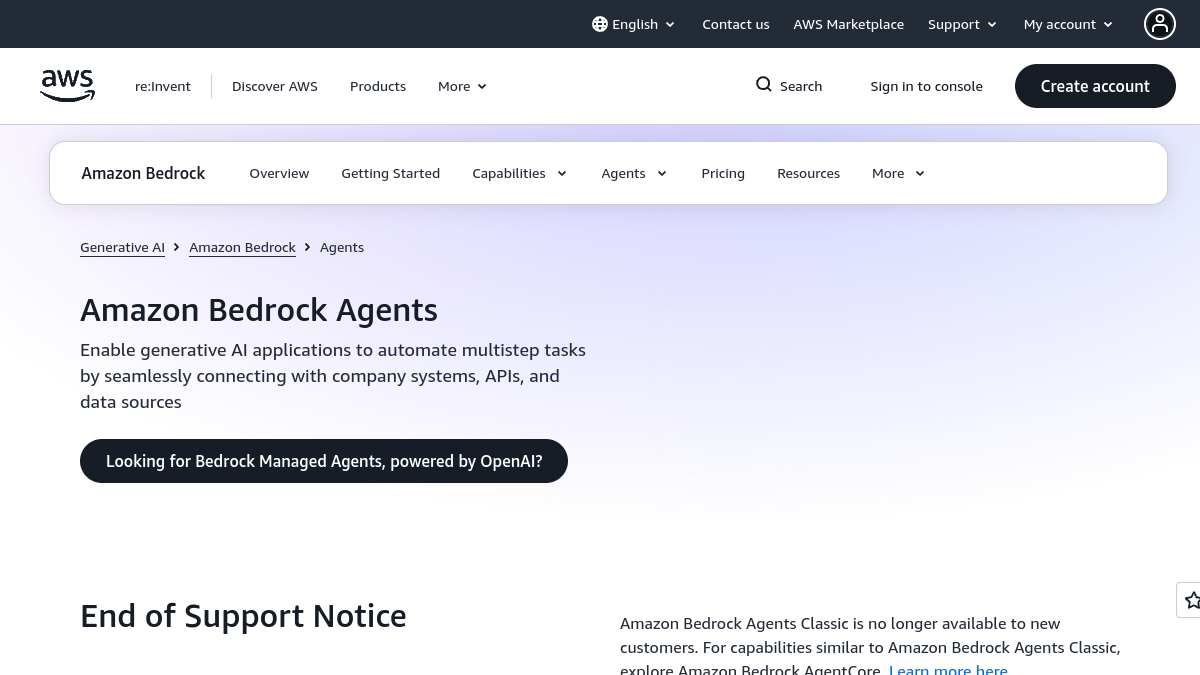Click the Agents breadcrumb text

[x=342, y=247]
